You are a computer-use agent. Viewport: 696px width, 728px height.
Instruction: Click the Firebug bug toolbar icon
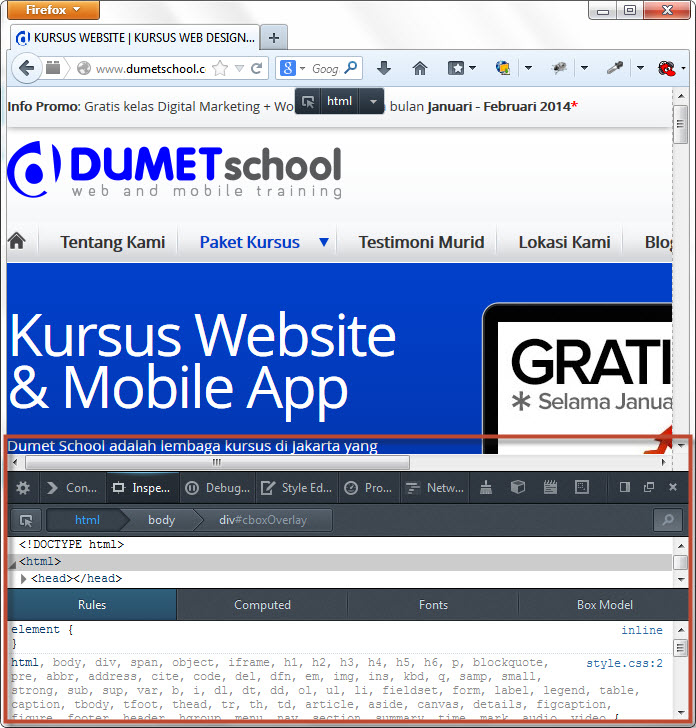559,68
